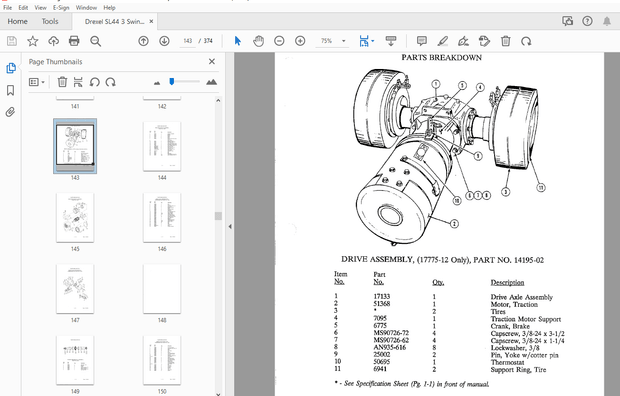This screenshot has width=620, height=396.
Task: Activate the Hand pan tool
Action: click(x=259, y=41)
